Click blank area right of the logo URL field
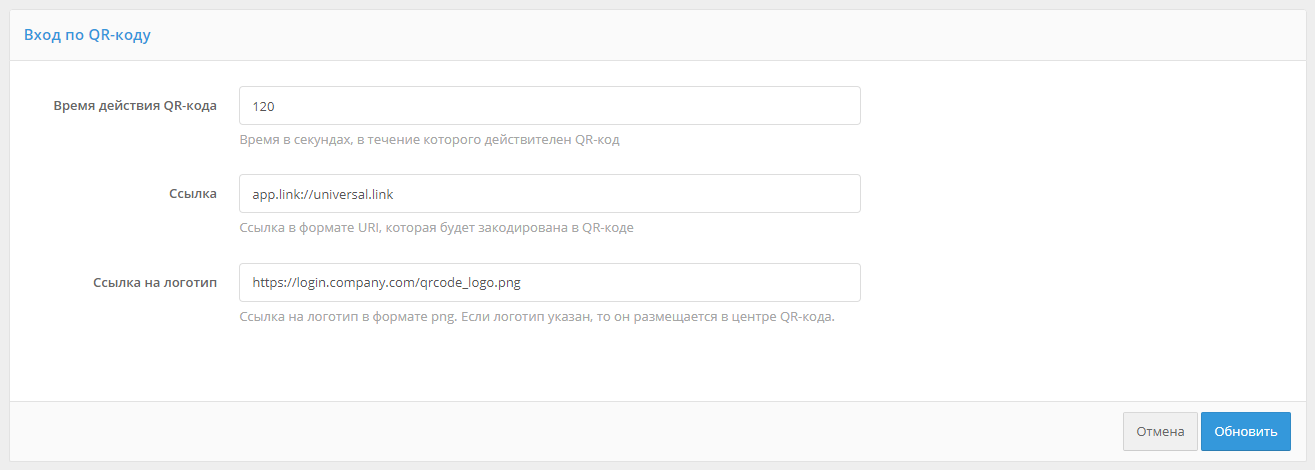 (1080, 282)
